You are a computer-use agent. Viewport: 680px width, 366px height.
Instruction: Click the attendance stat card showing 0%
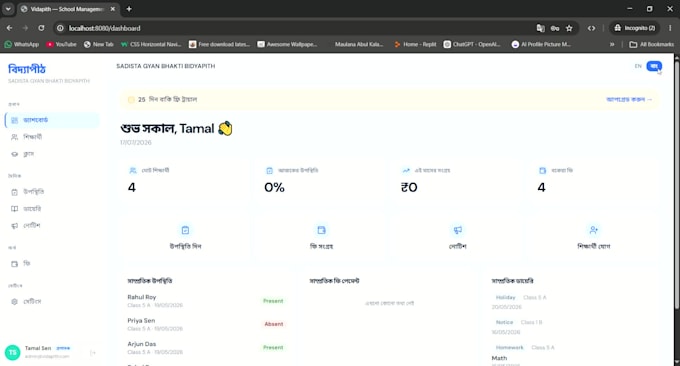click(x=322, y=181)
